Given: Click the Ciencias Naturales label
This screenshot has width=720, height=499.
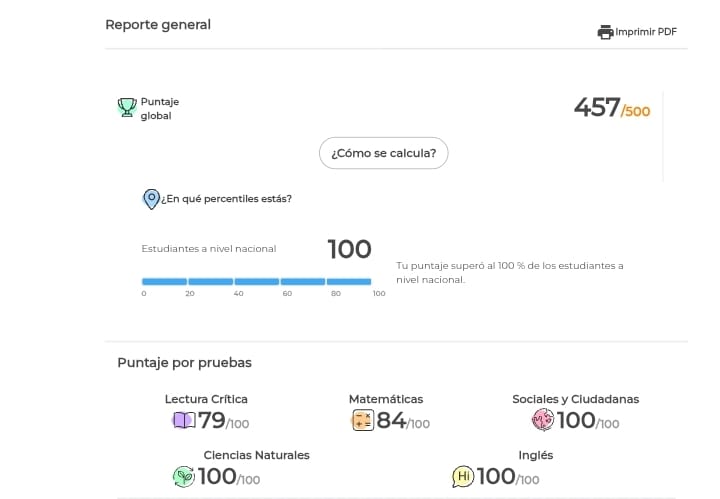Looking at the screenshot, I should [256, 455].
